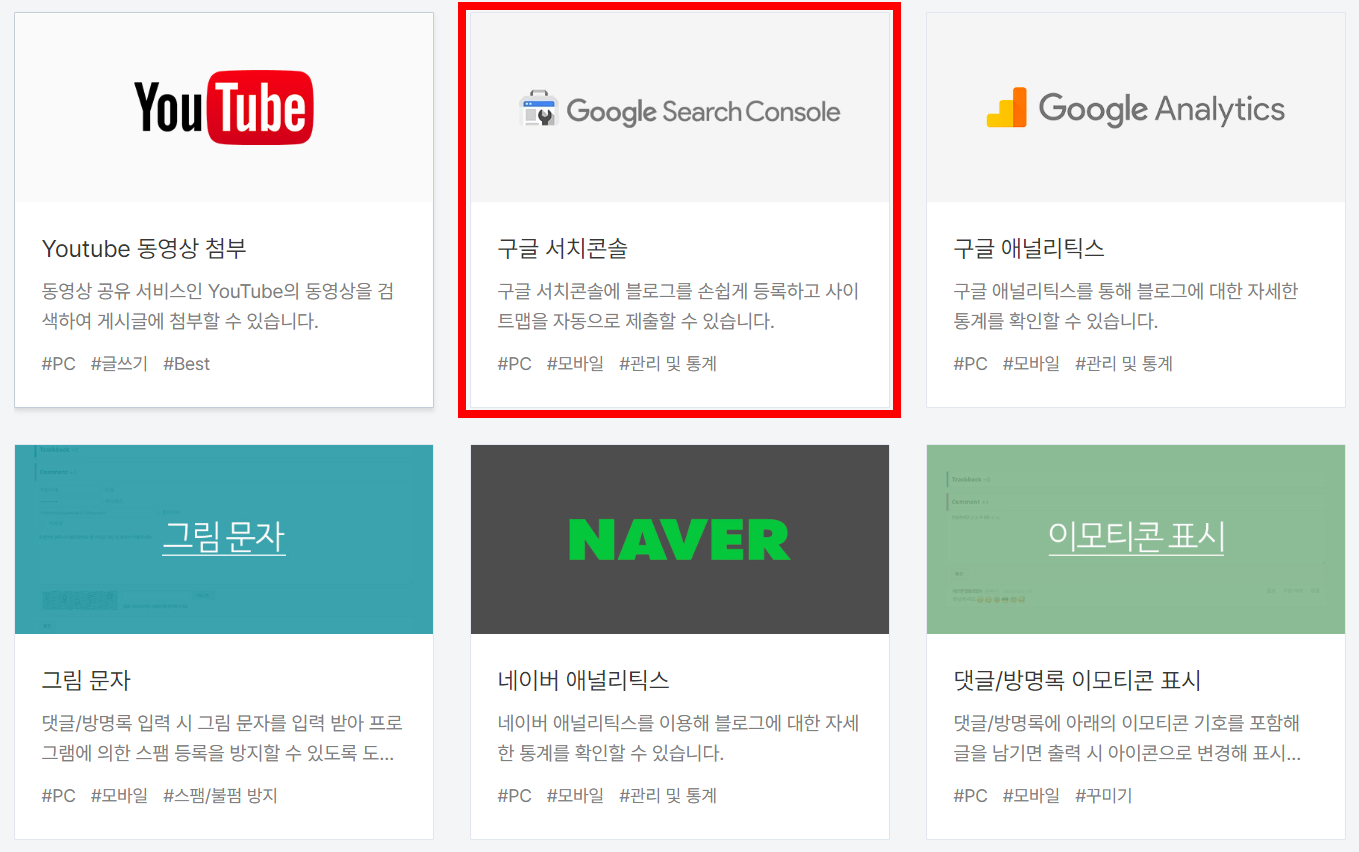The image size is (1359, 852).
Task: Open the '구글 애널리틱스' plugin title
Action: click(1029, 248)
